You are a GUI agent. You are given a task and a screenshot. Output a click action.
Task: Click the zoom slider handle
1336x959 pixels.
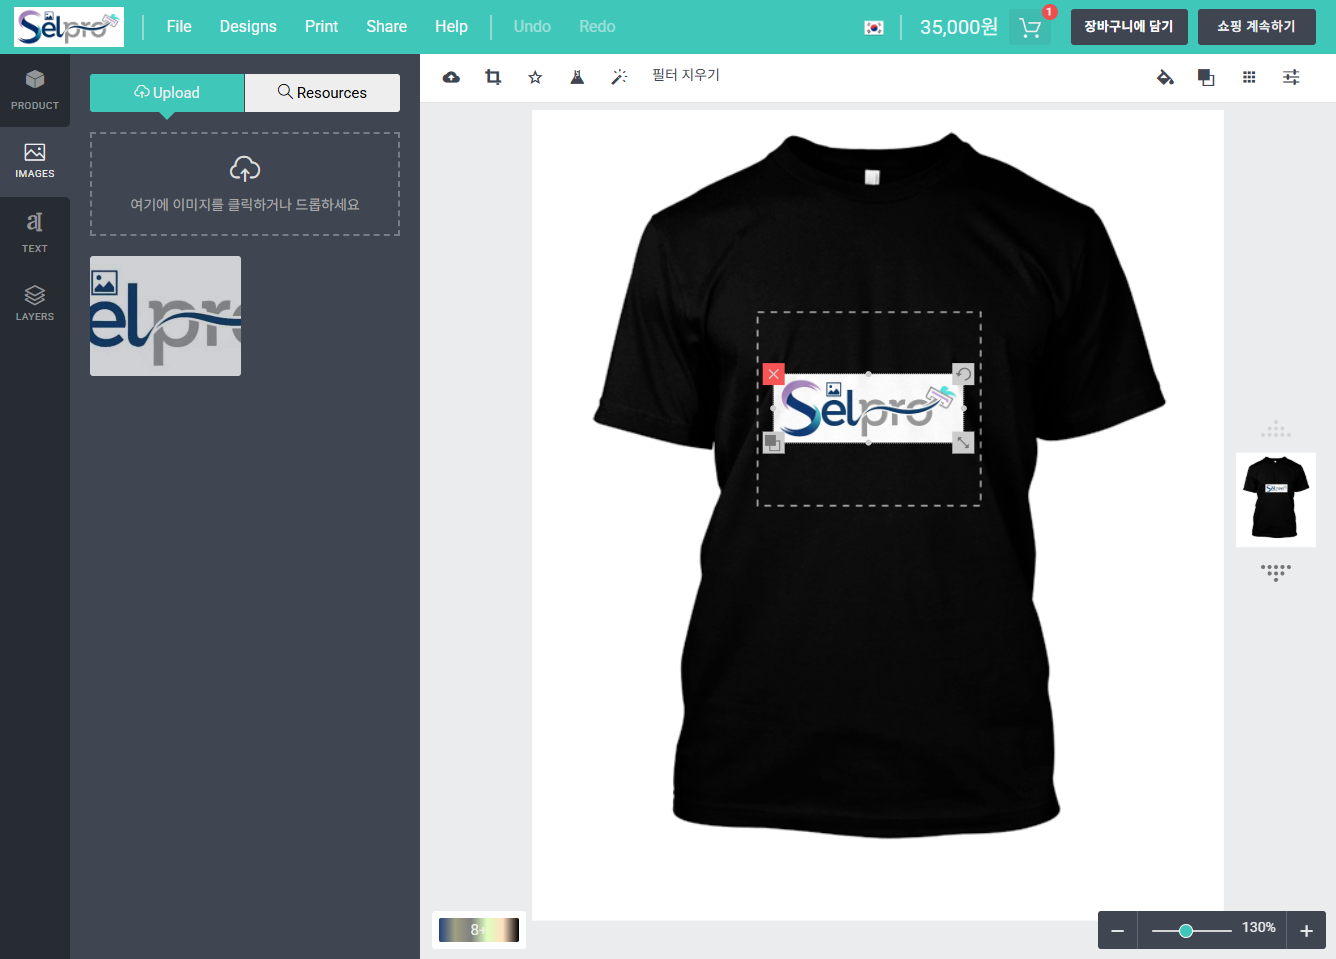point(1186,931)
